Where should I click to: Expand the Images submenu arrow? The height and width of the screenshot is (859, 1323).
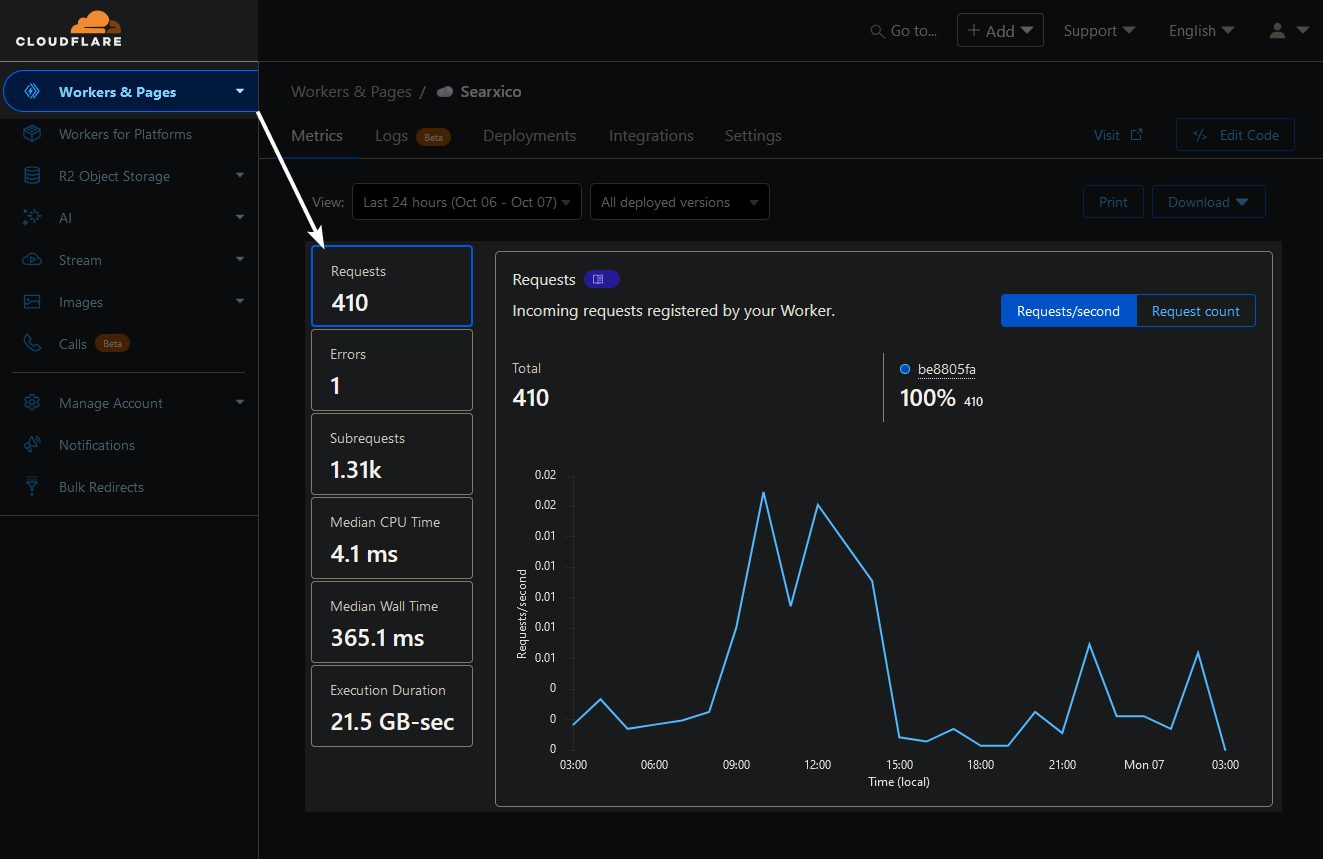coord(240,302)
